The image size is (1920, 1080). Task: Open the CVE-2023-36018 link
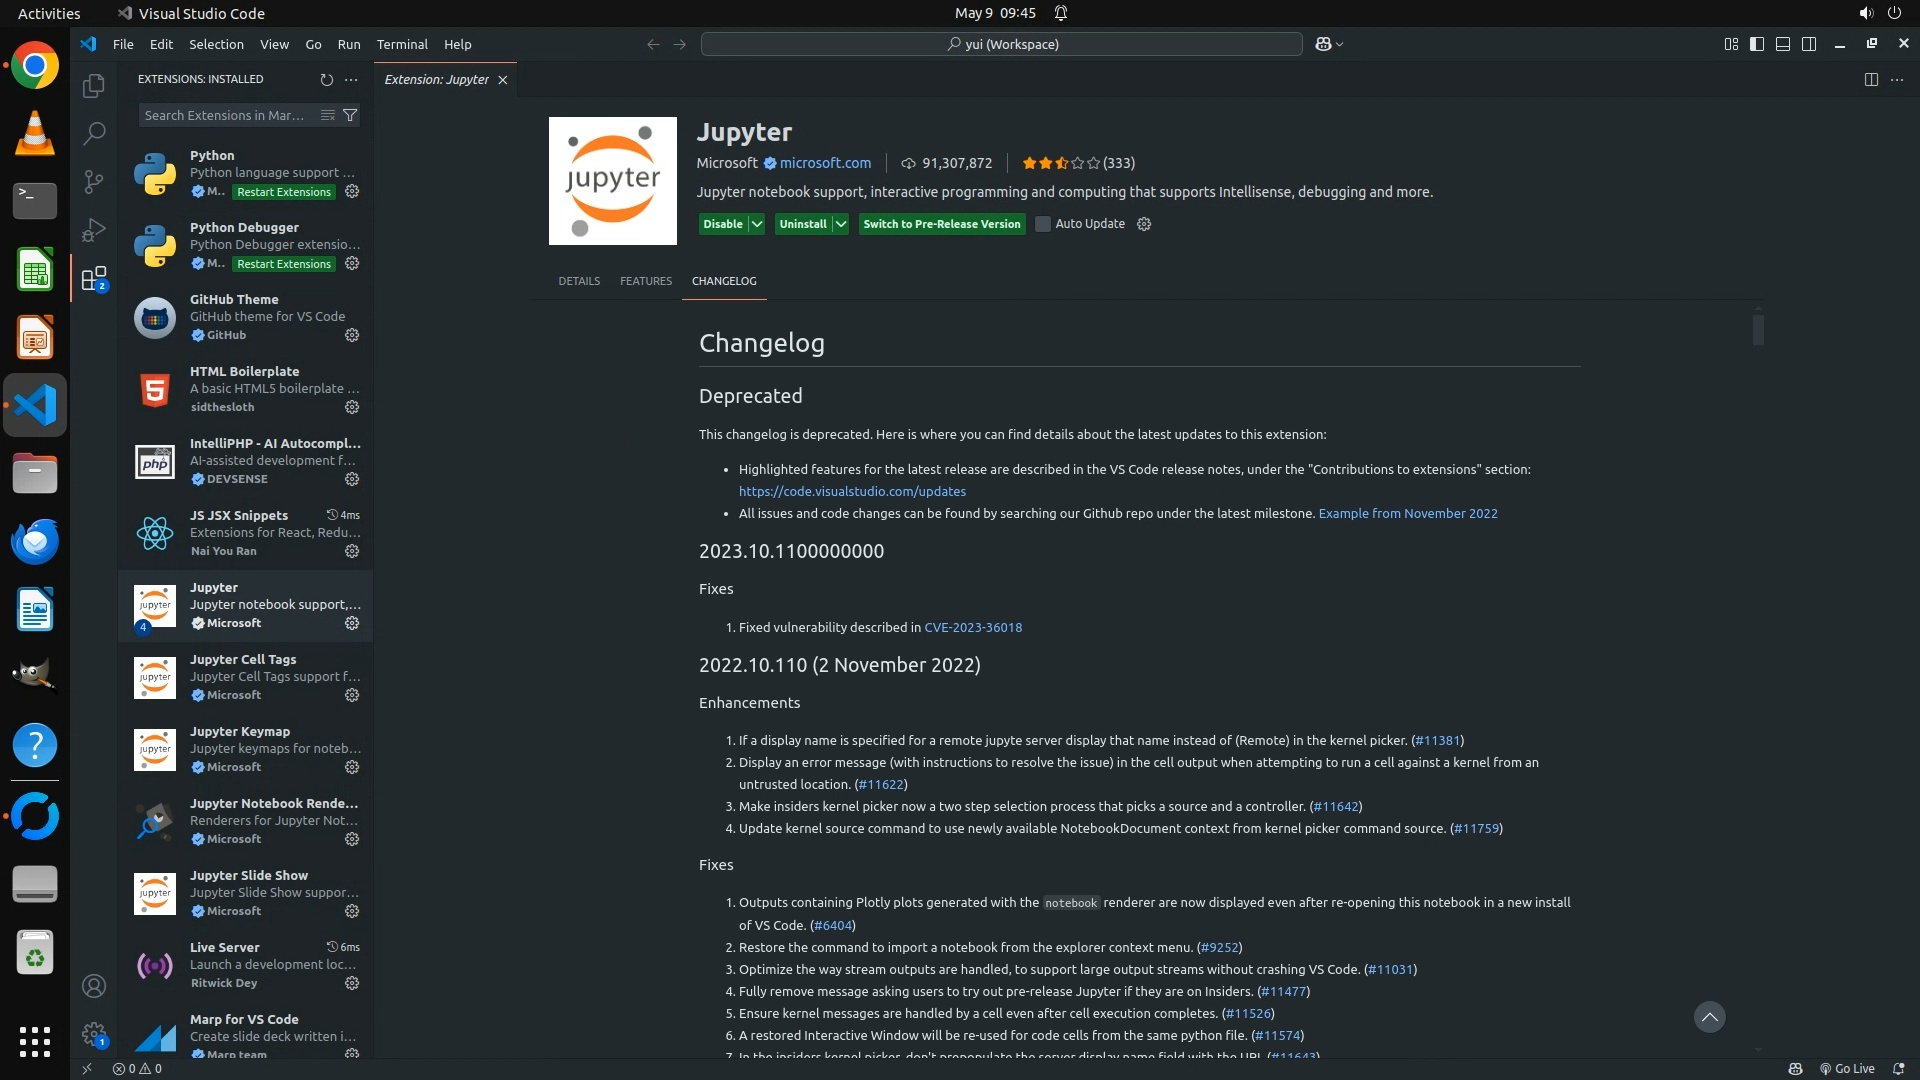pyautogui.click(x=972, y=627)
